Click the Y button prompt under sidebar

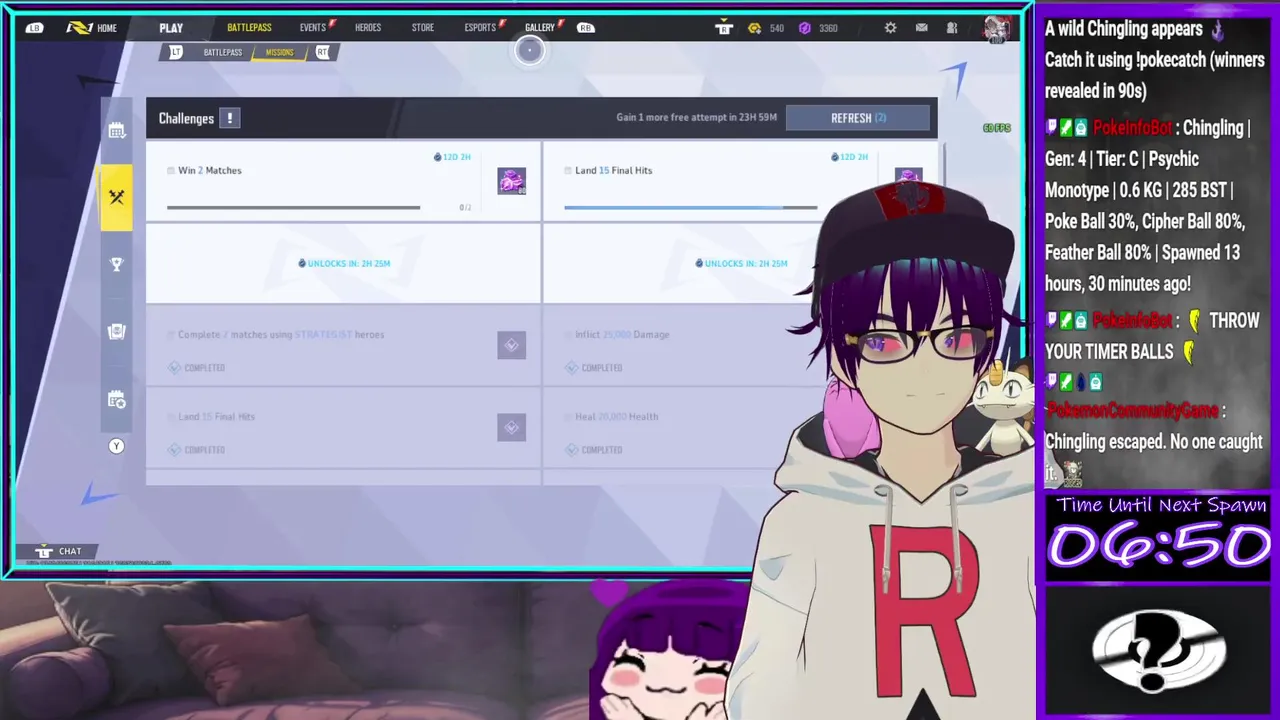pos(116,446)
